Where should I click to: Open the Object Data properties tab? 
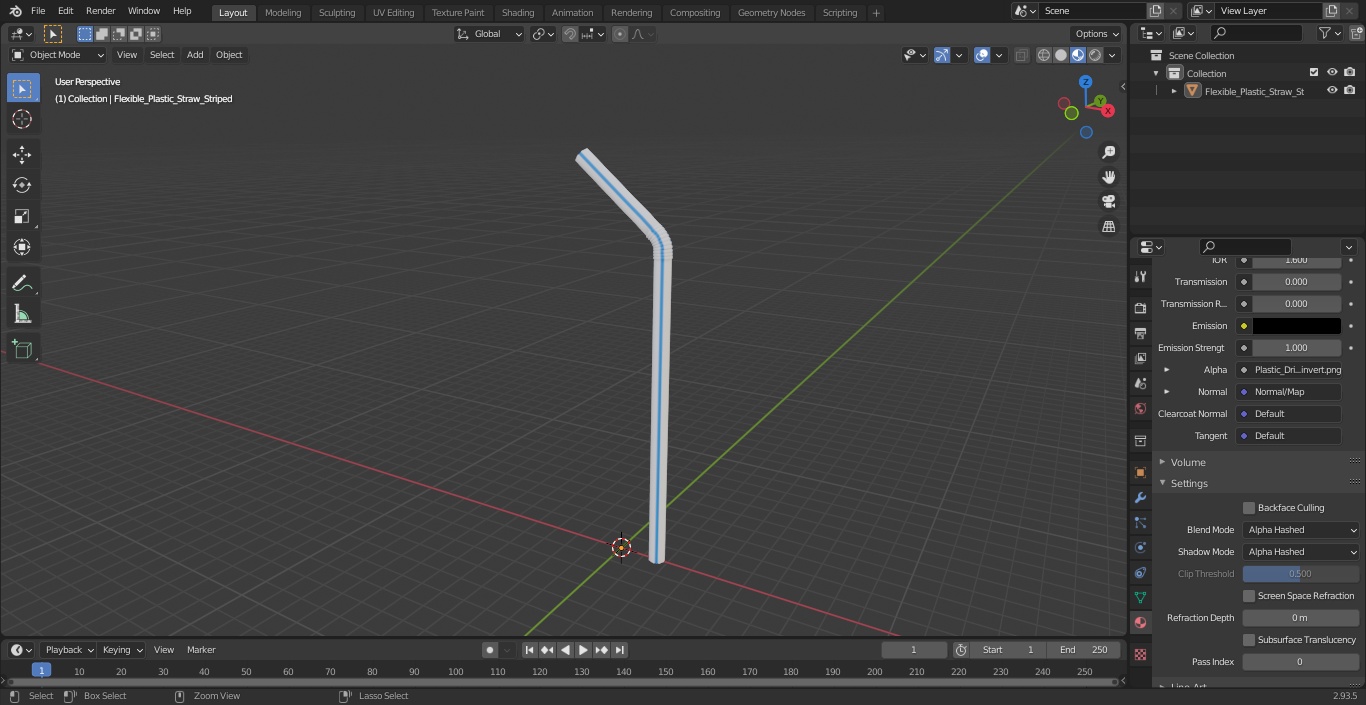(1140, 597)
